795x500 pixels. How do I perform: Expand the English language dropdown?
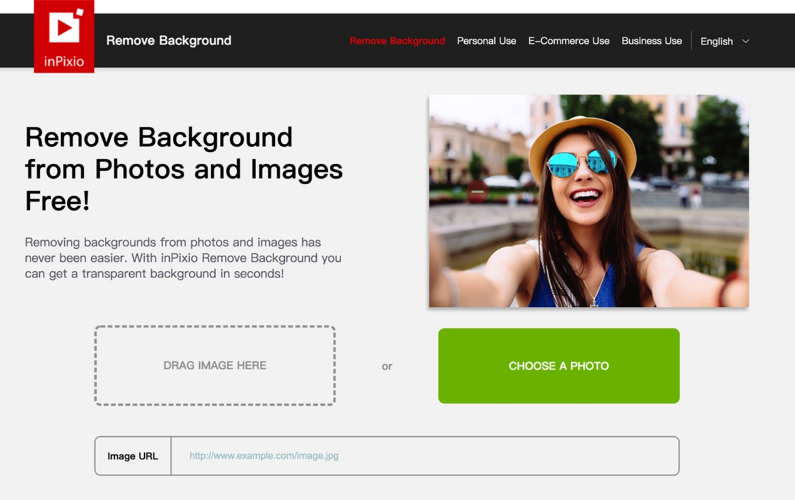[725, 41]
